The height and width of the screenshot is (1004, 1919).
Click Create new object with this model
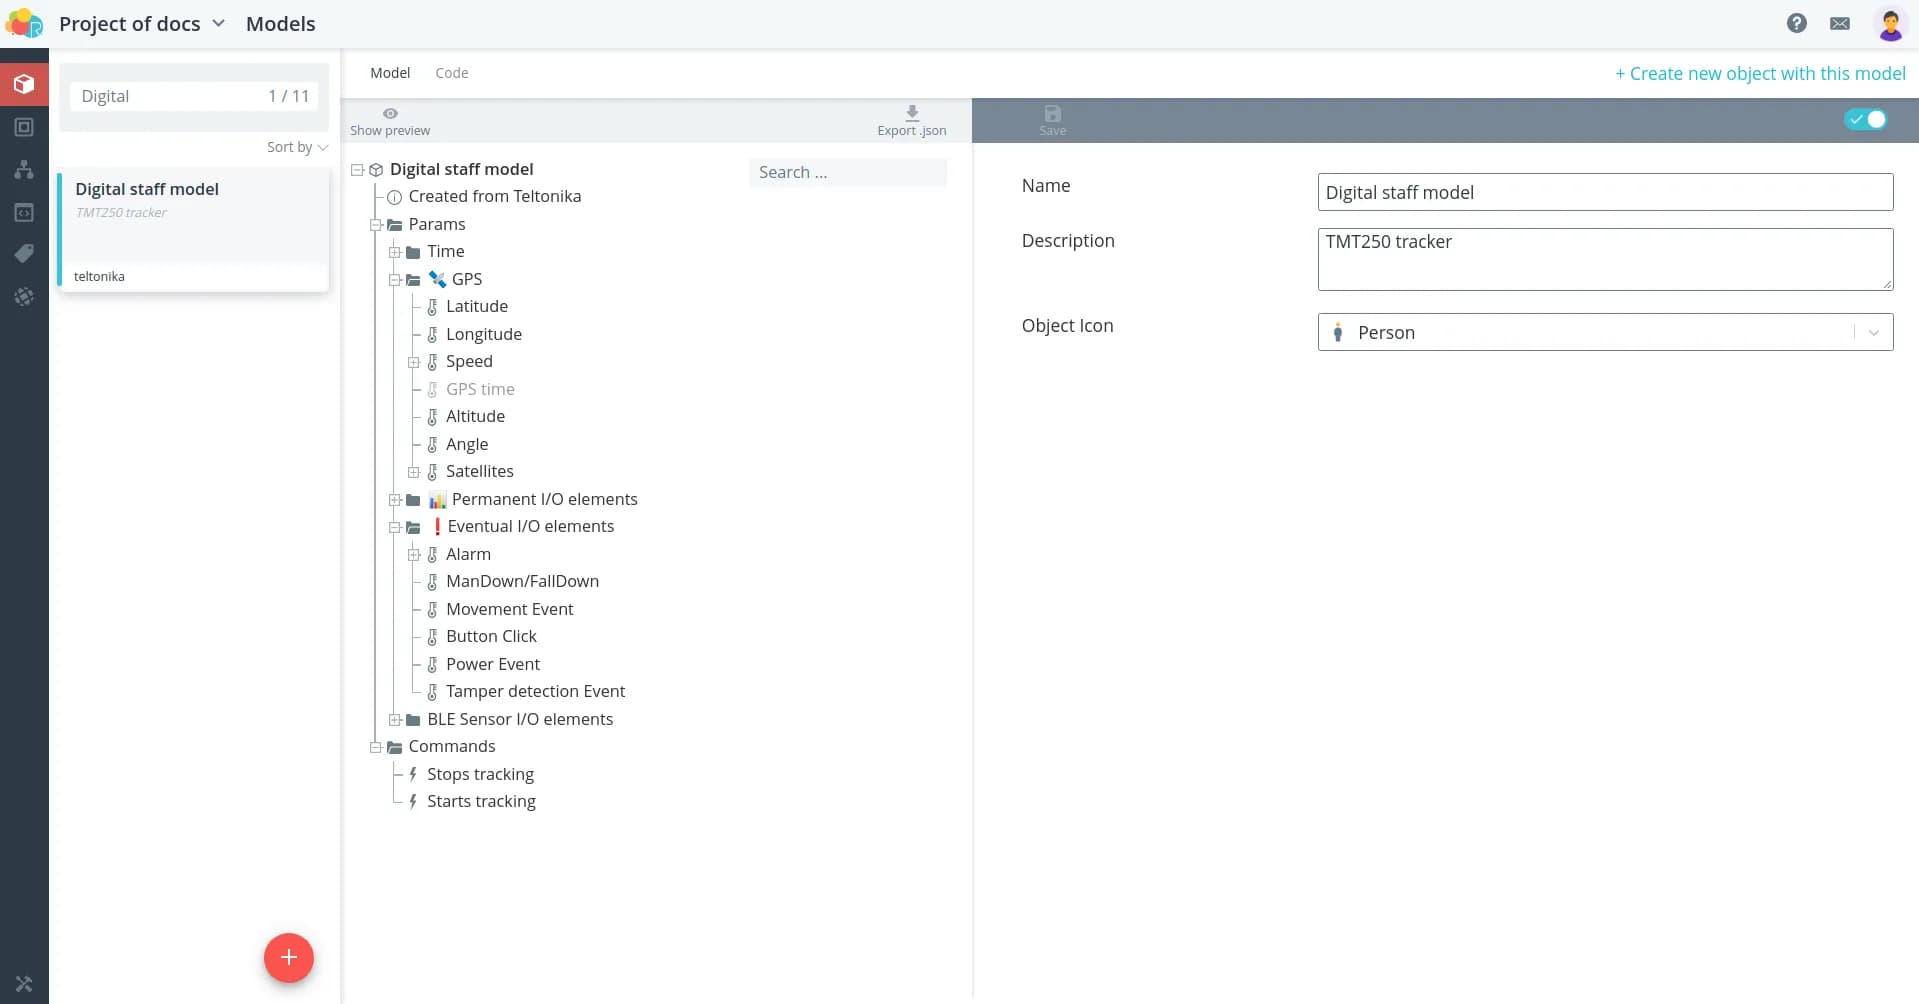click(x=1760, y=74)
